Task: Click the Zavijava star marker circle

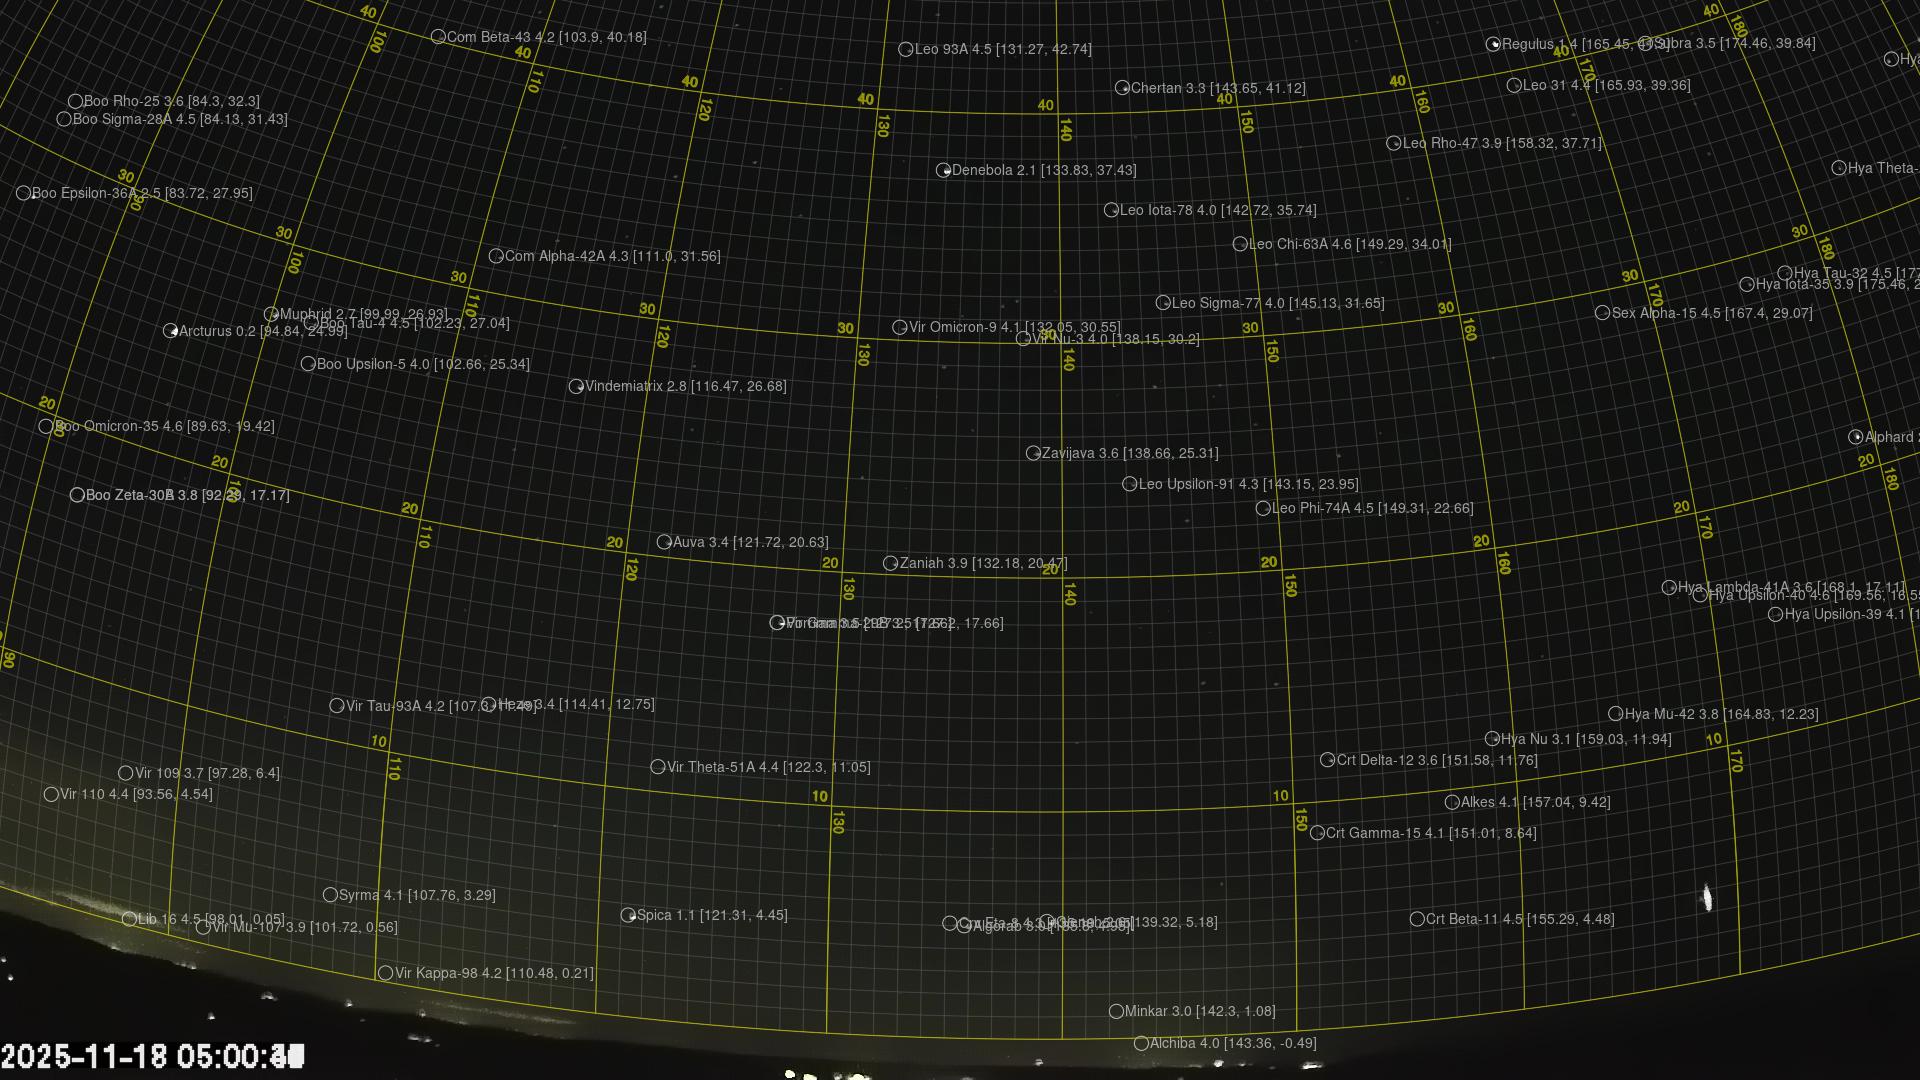Action: [1033, 453]
